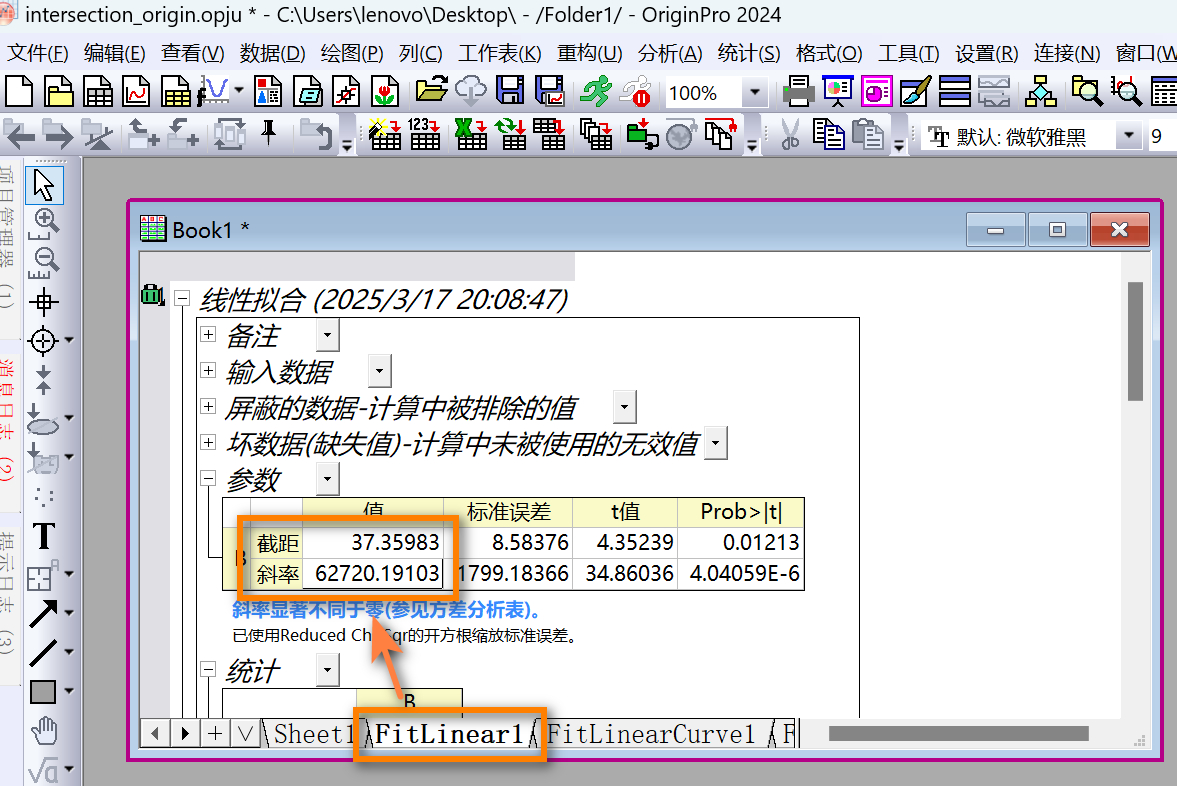The width and height of the screenshot is (1177, 786).
Task: Expand the 输入数据 tree node
Action: coord(208,371)
